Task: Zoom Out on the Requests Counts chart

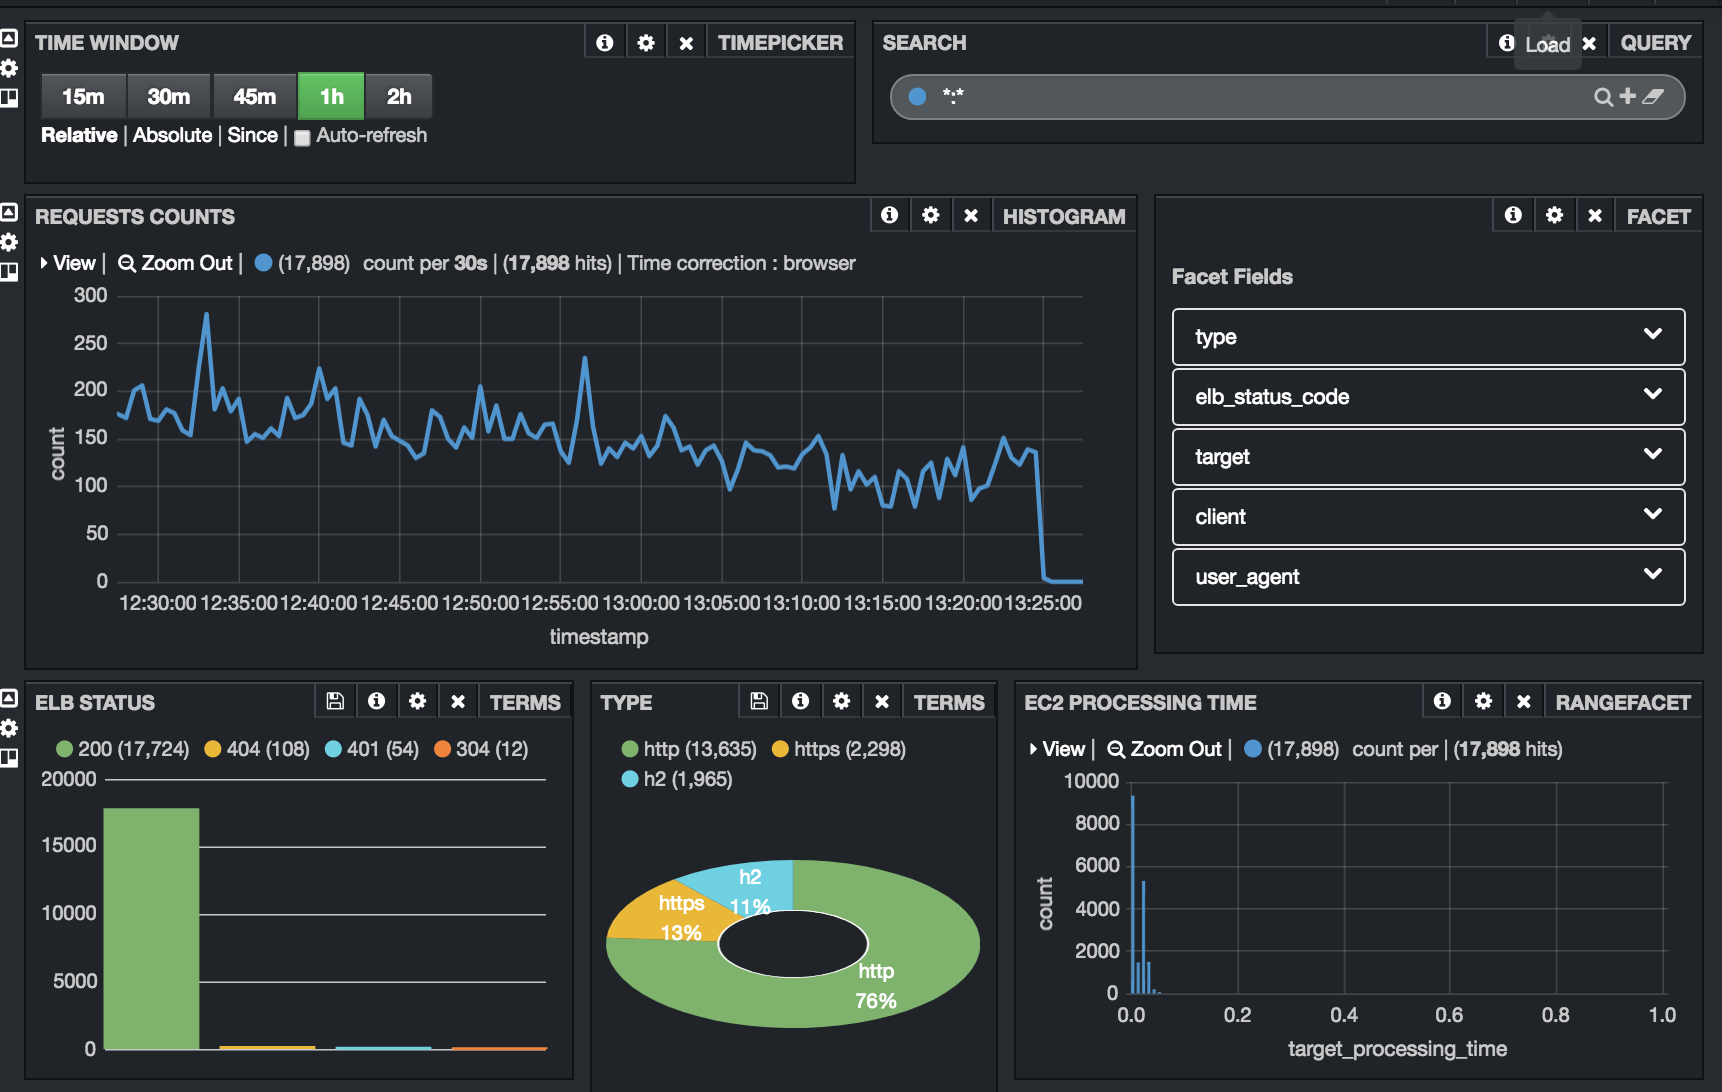Action: pyautogui.click(x=175, y=263)
